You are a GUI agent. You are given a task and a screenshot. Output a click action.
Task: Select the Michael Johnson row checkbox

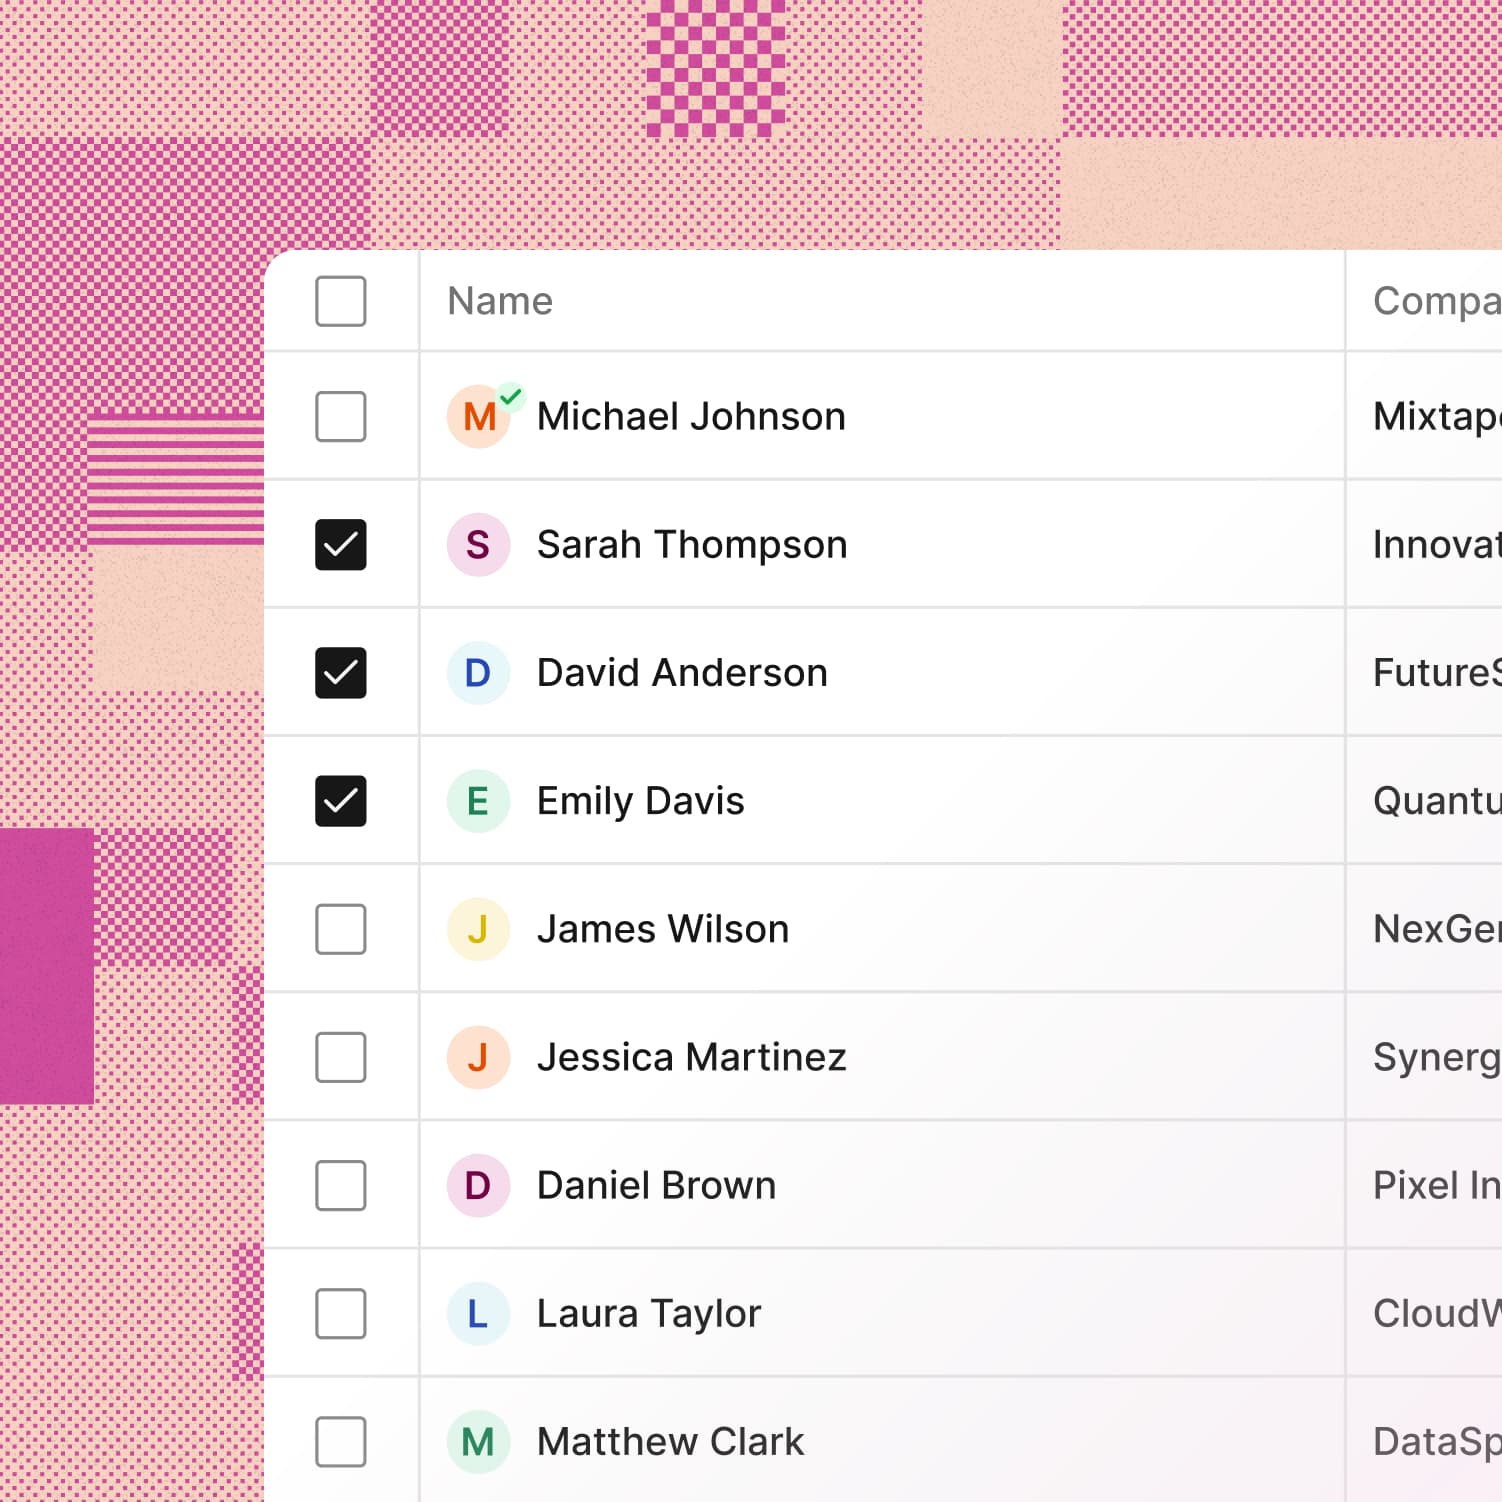point(341,417)
